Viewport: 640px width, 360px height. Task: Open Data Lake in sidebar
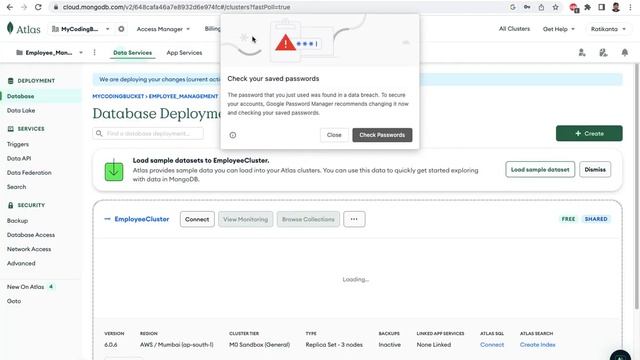pyautogui.click(x=21, y=111)
